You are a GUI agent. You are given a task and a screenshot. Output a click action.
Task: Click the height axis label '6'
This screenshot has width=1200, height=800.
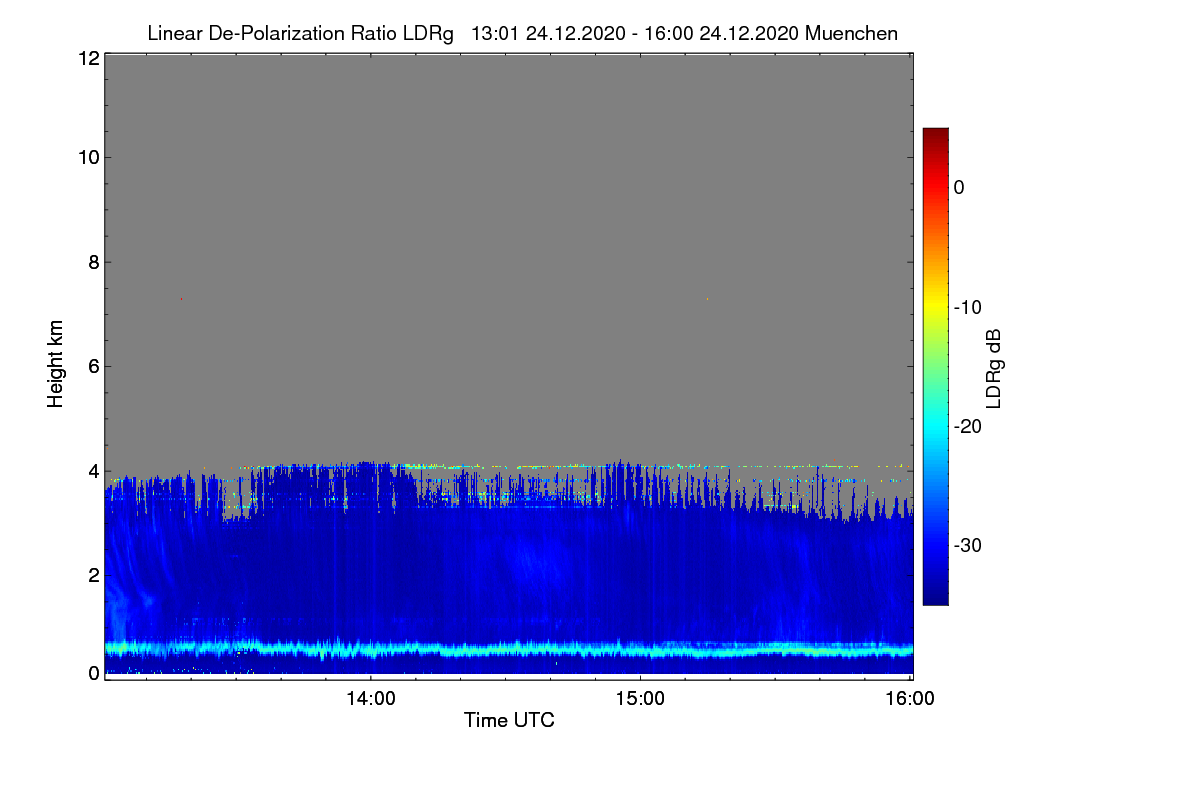click(x=93, y=366)
